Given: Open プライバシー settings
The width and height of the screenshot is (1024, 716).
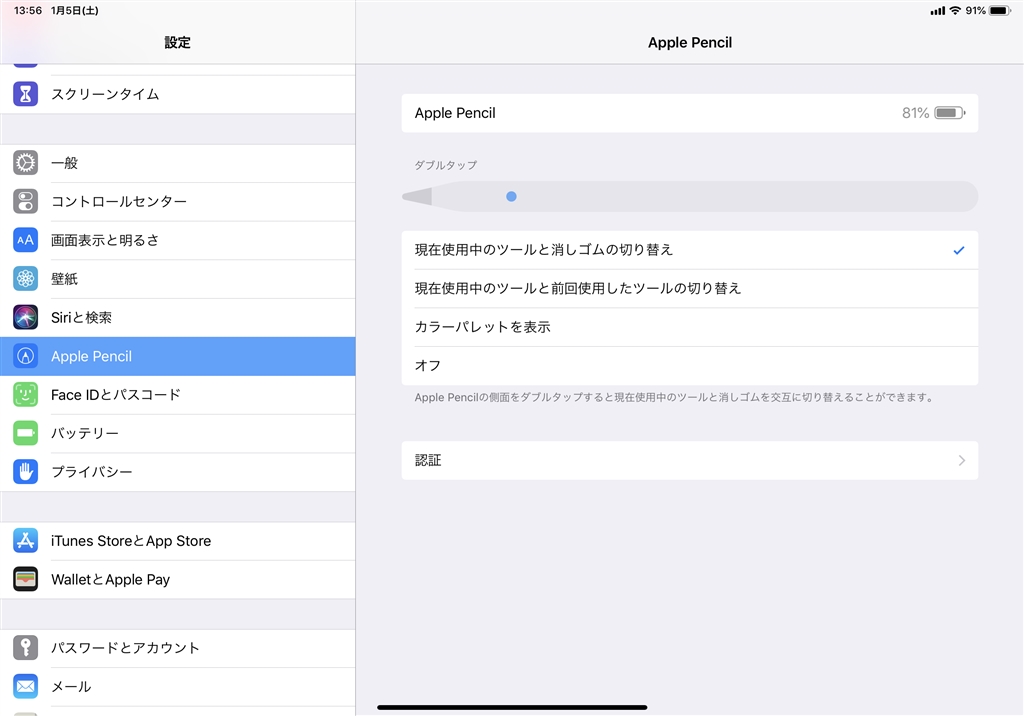Looking at the screenshot, I should pos(178,472).
